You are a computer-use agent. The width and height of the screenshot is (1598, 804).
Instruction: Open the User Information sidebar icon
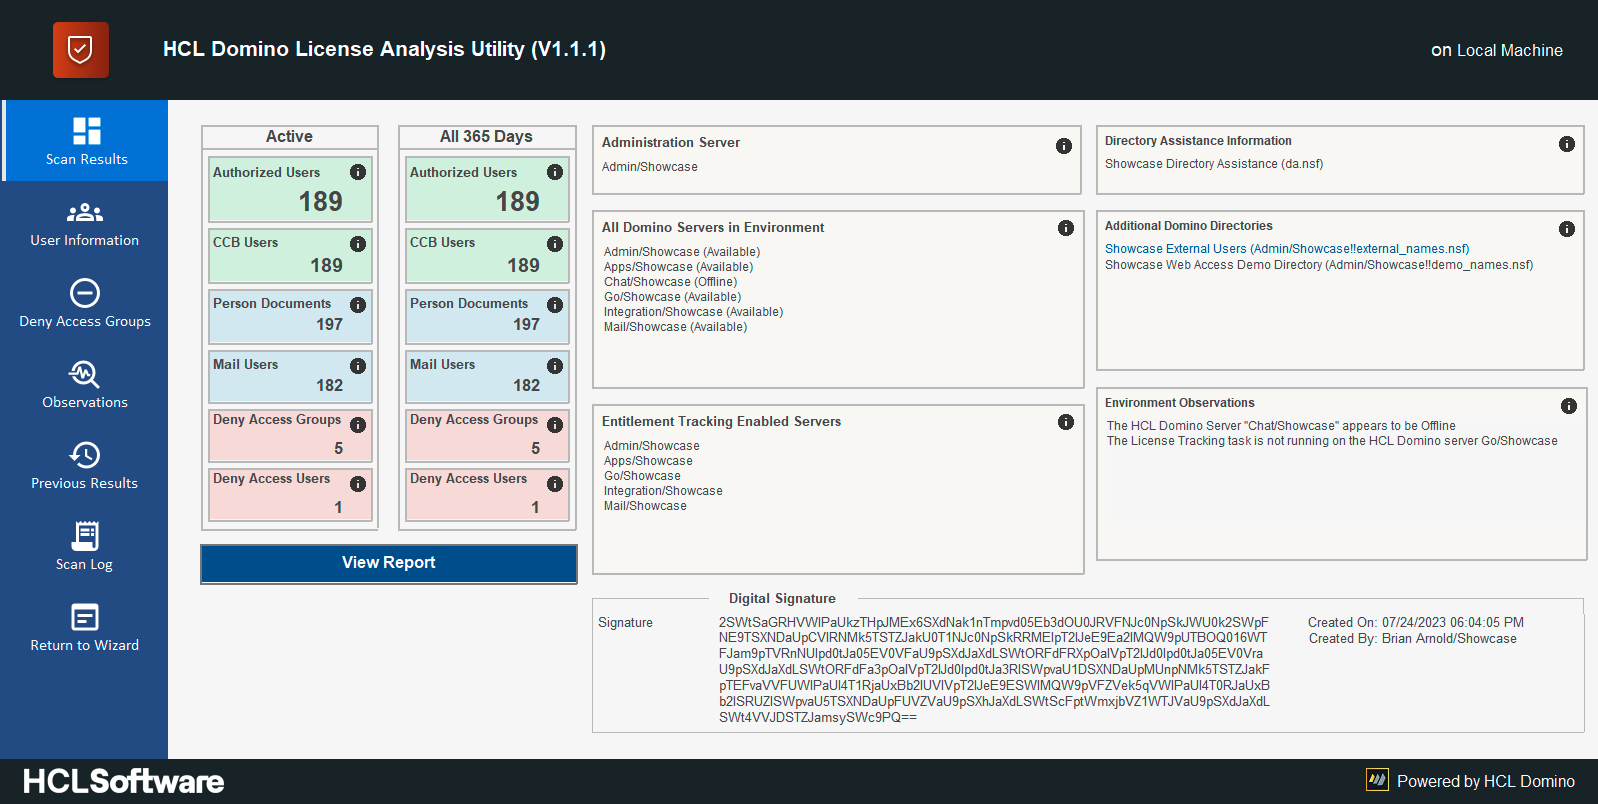coord(85,212)
